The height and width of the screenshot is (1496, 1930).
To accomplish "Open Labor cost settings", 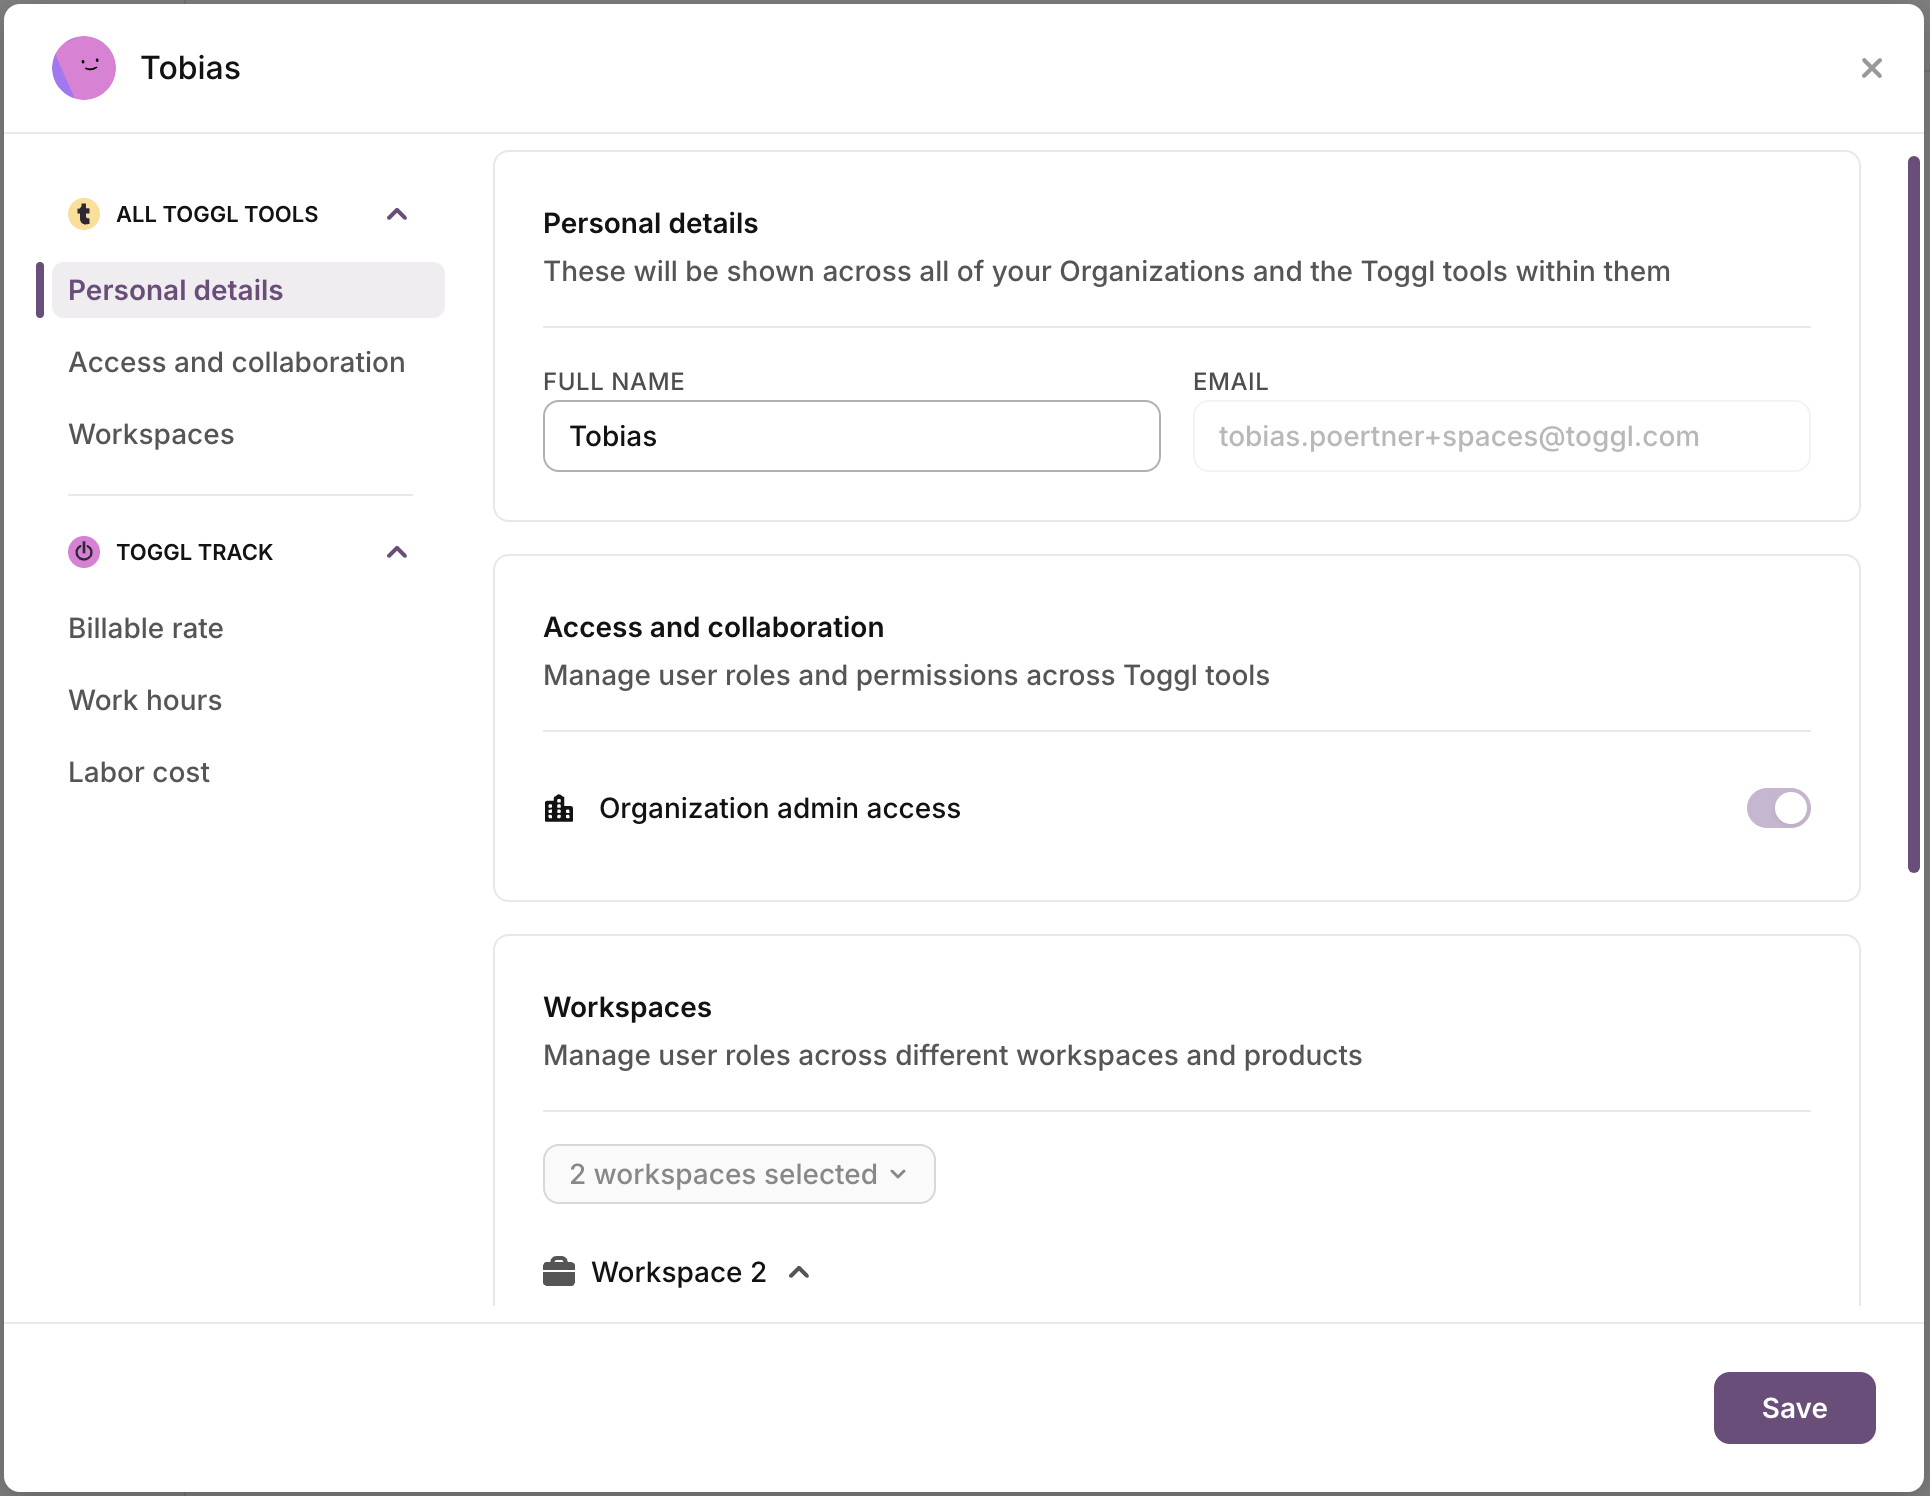I will point(139,772).
